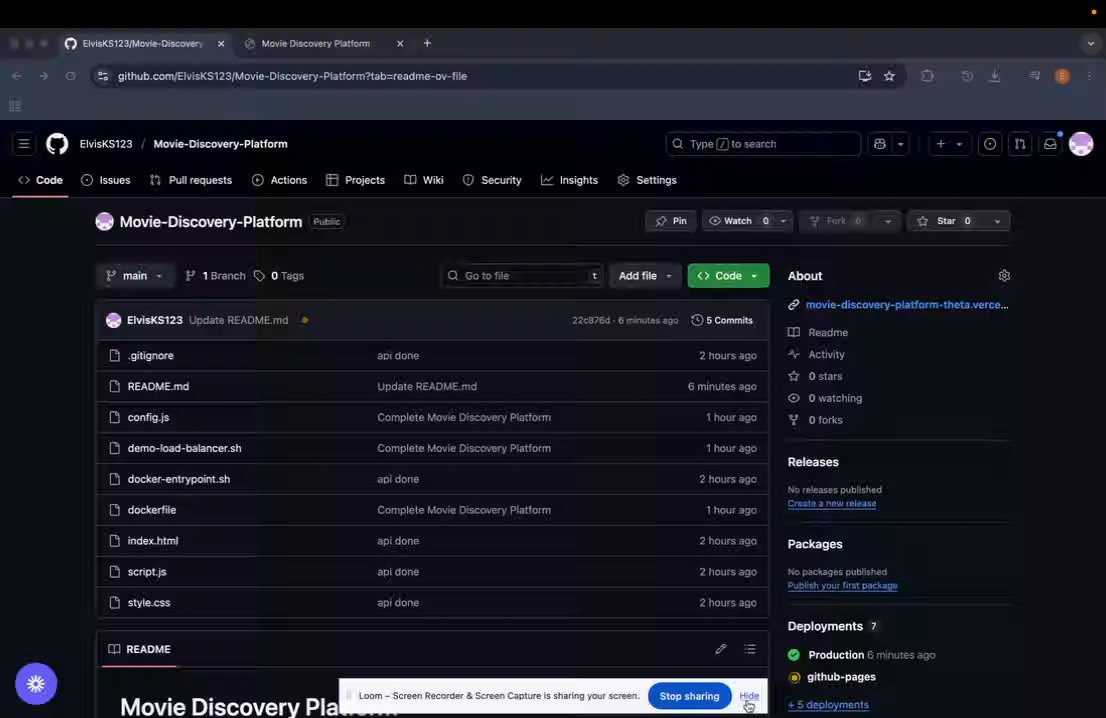Screen dimensions: 1106x718
Task: Show the + 5 deployments link
Action: click(x=828, y=705)
